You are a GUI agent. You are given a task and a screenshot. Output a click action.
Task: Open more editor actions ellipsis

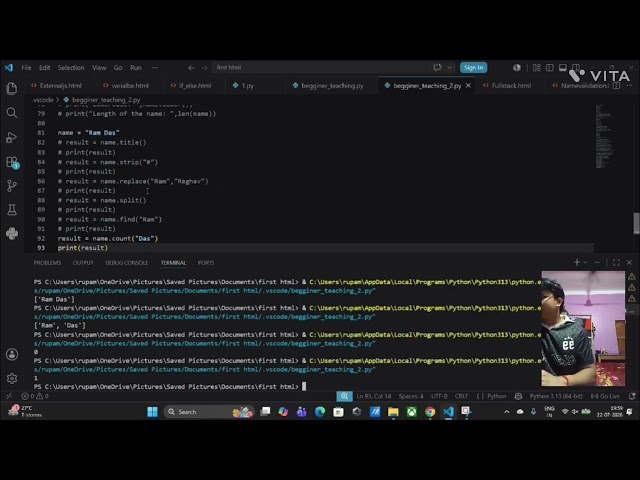tap(629, 86)
